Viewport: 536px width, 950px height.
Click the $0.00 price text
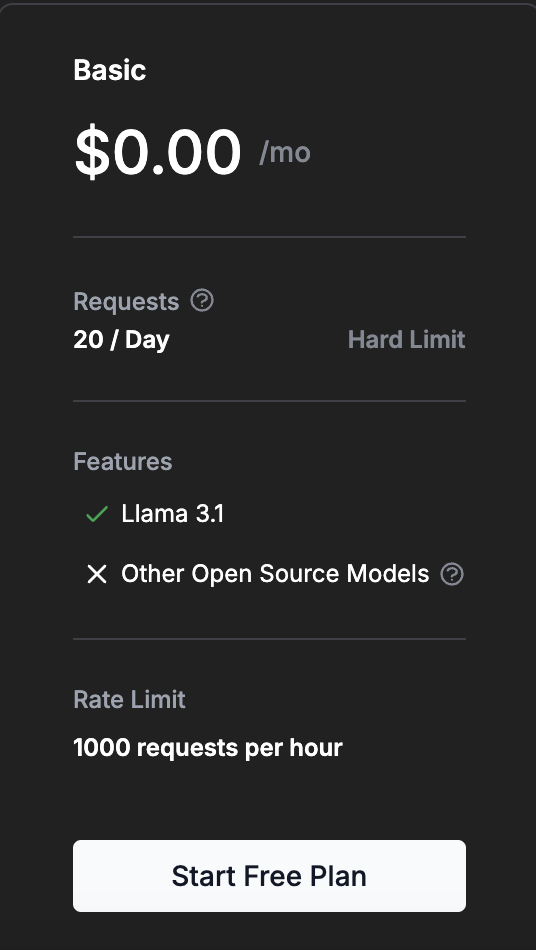tap(157, 151)
